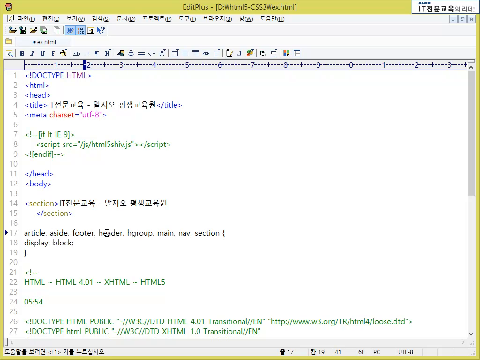Click the list icon at HTML toolbar end
This screenshot has height=360, width=480.
[x=297, y=53]
